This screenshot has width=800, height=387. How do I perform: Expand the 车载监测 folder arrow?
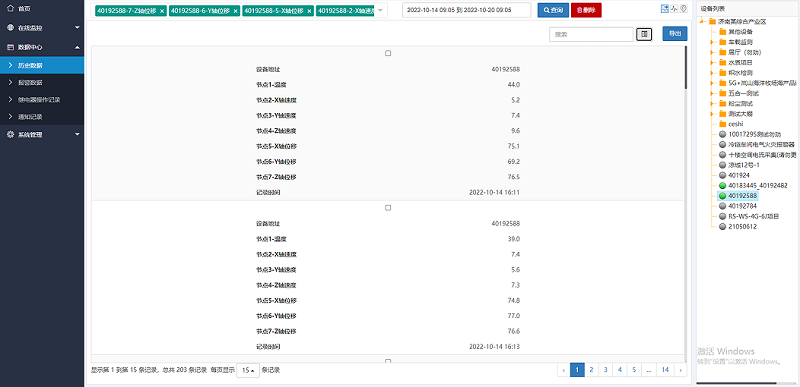pyautogui.click(x=712, y=42)
